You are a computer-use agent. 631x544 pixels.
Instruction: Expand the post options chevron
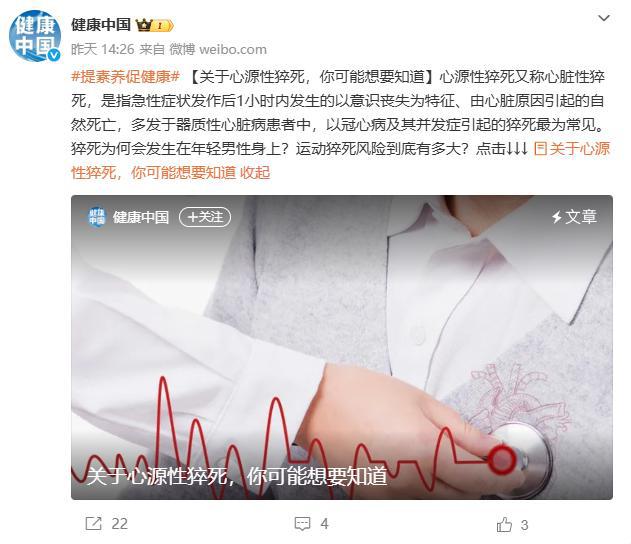click(604, 18)
